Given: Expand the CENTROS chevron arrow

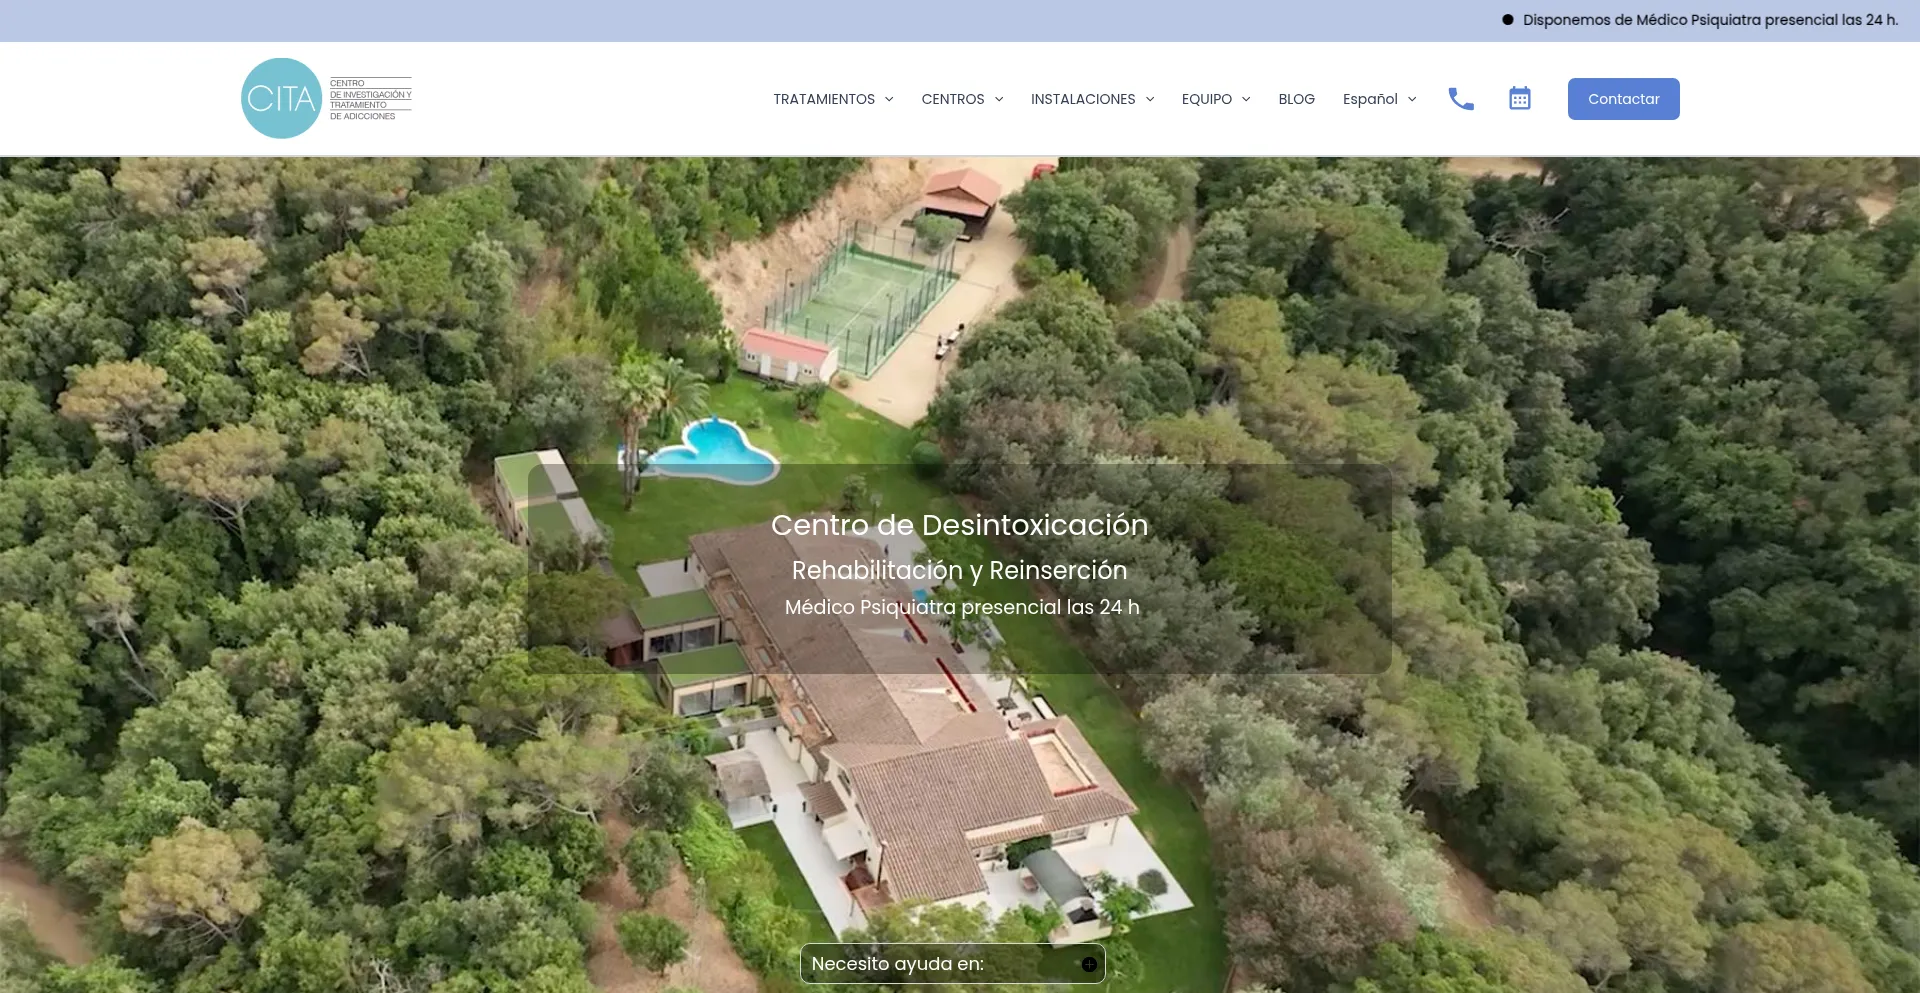Looking at the screenshot, I should point(999,99).
